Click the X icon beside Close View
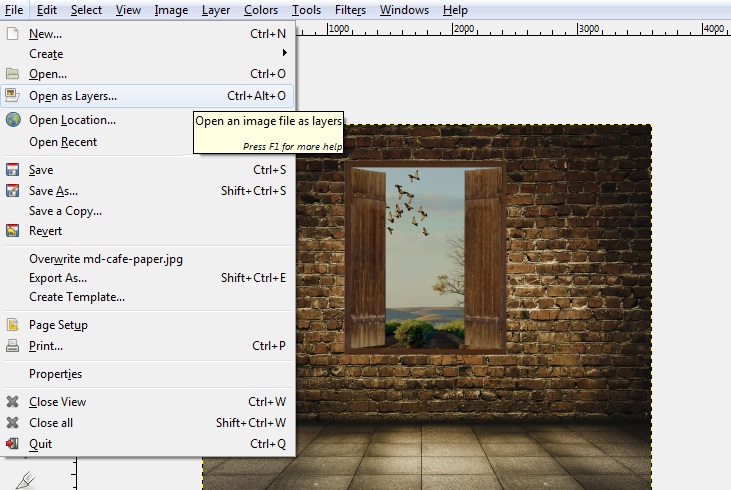 [13, 401]
